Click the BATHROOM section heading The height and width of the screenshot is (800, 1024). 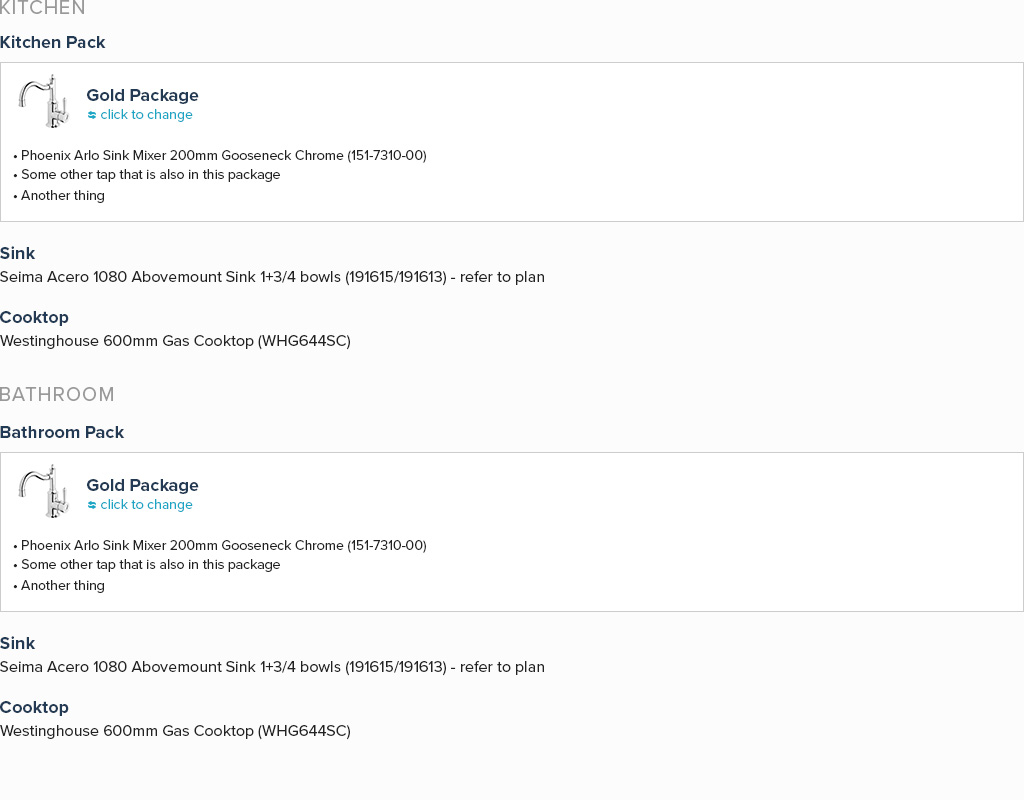click(x=57, y=395)
